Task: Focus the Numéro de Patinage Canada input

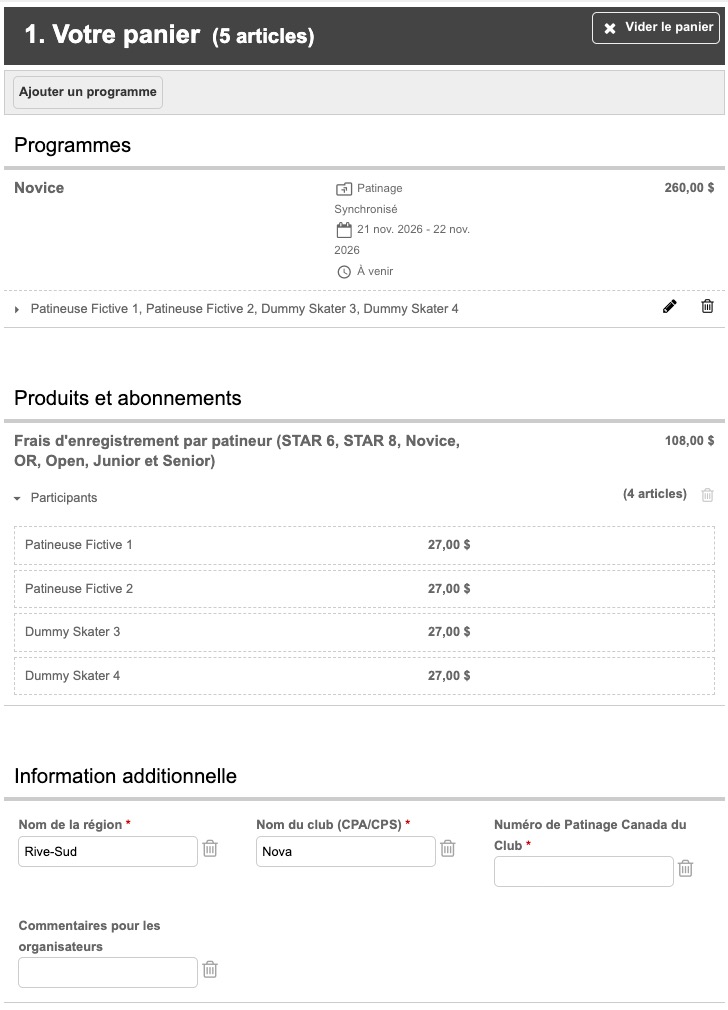Action: (584, 872)
